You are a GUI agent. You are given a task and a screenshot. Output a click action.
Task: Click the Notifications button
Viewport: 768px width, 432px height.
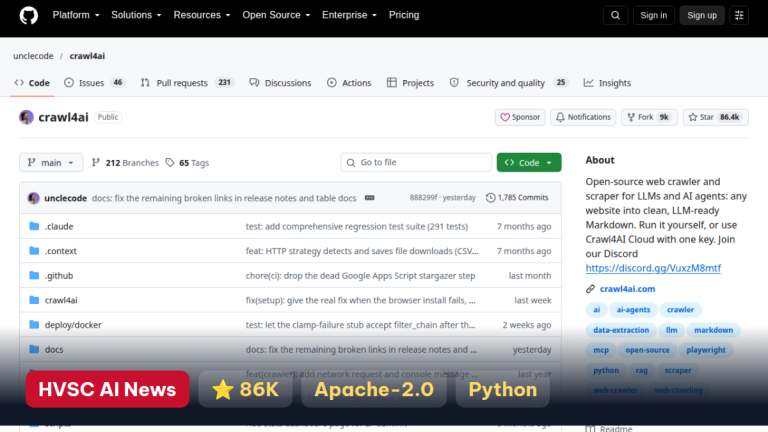coord(583,117)
